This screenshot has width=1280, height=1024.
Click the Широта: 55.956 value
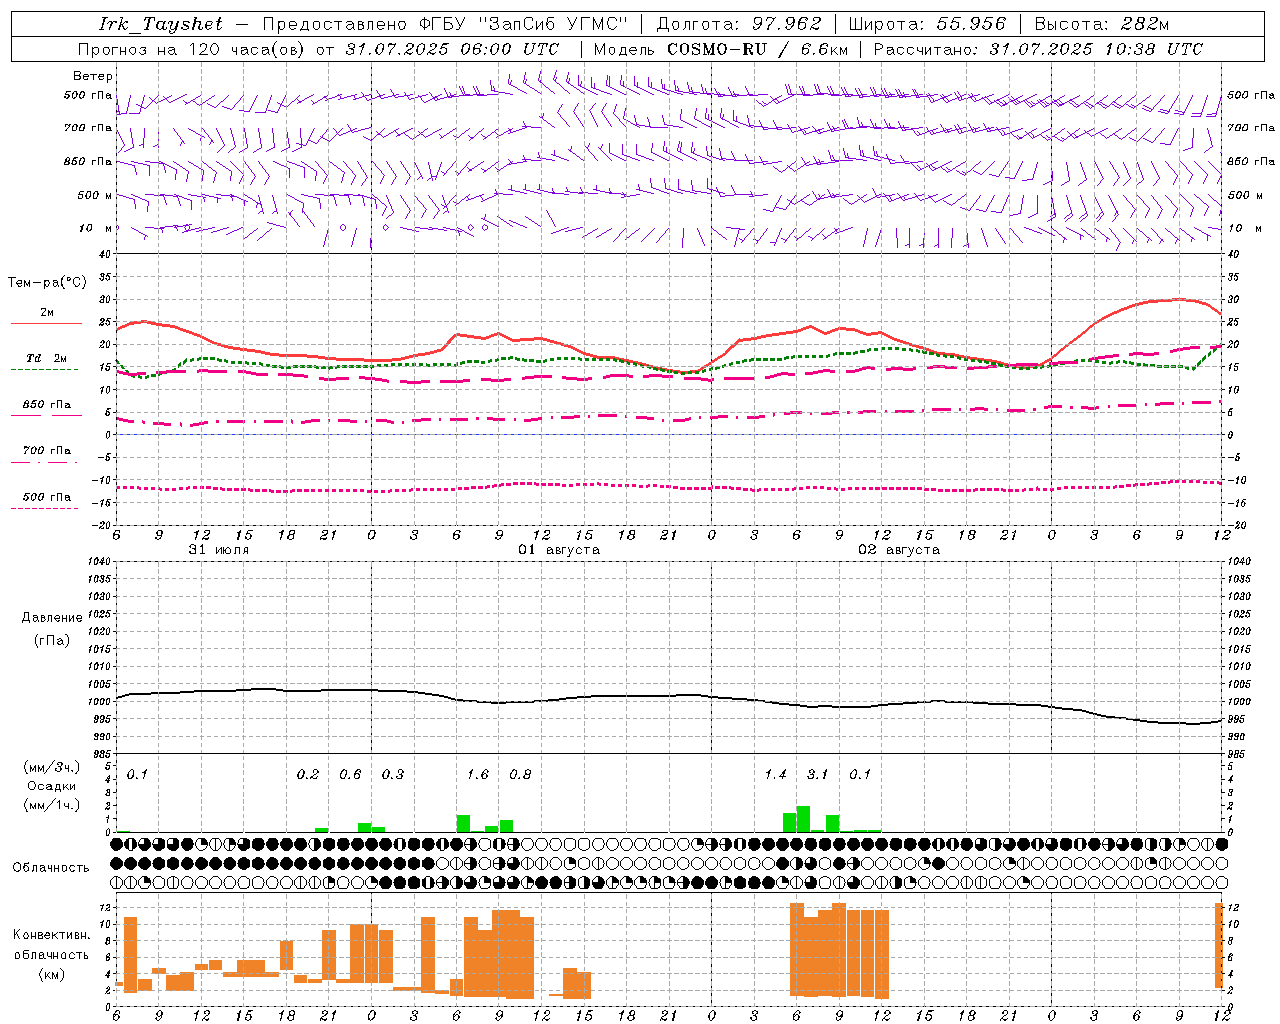927,24
